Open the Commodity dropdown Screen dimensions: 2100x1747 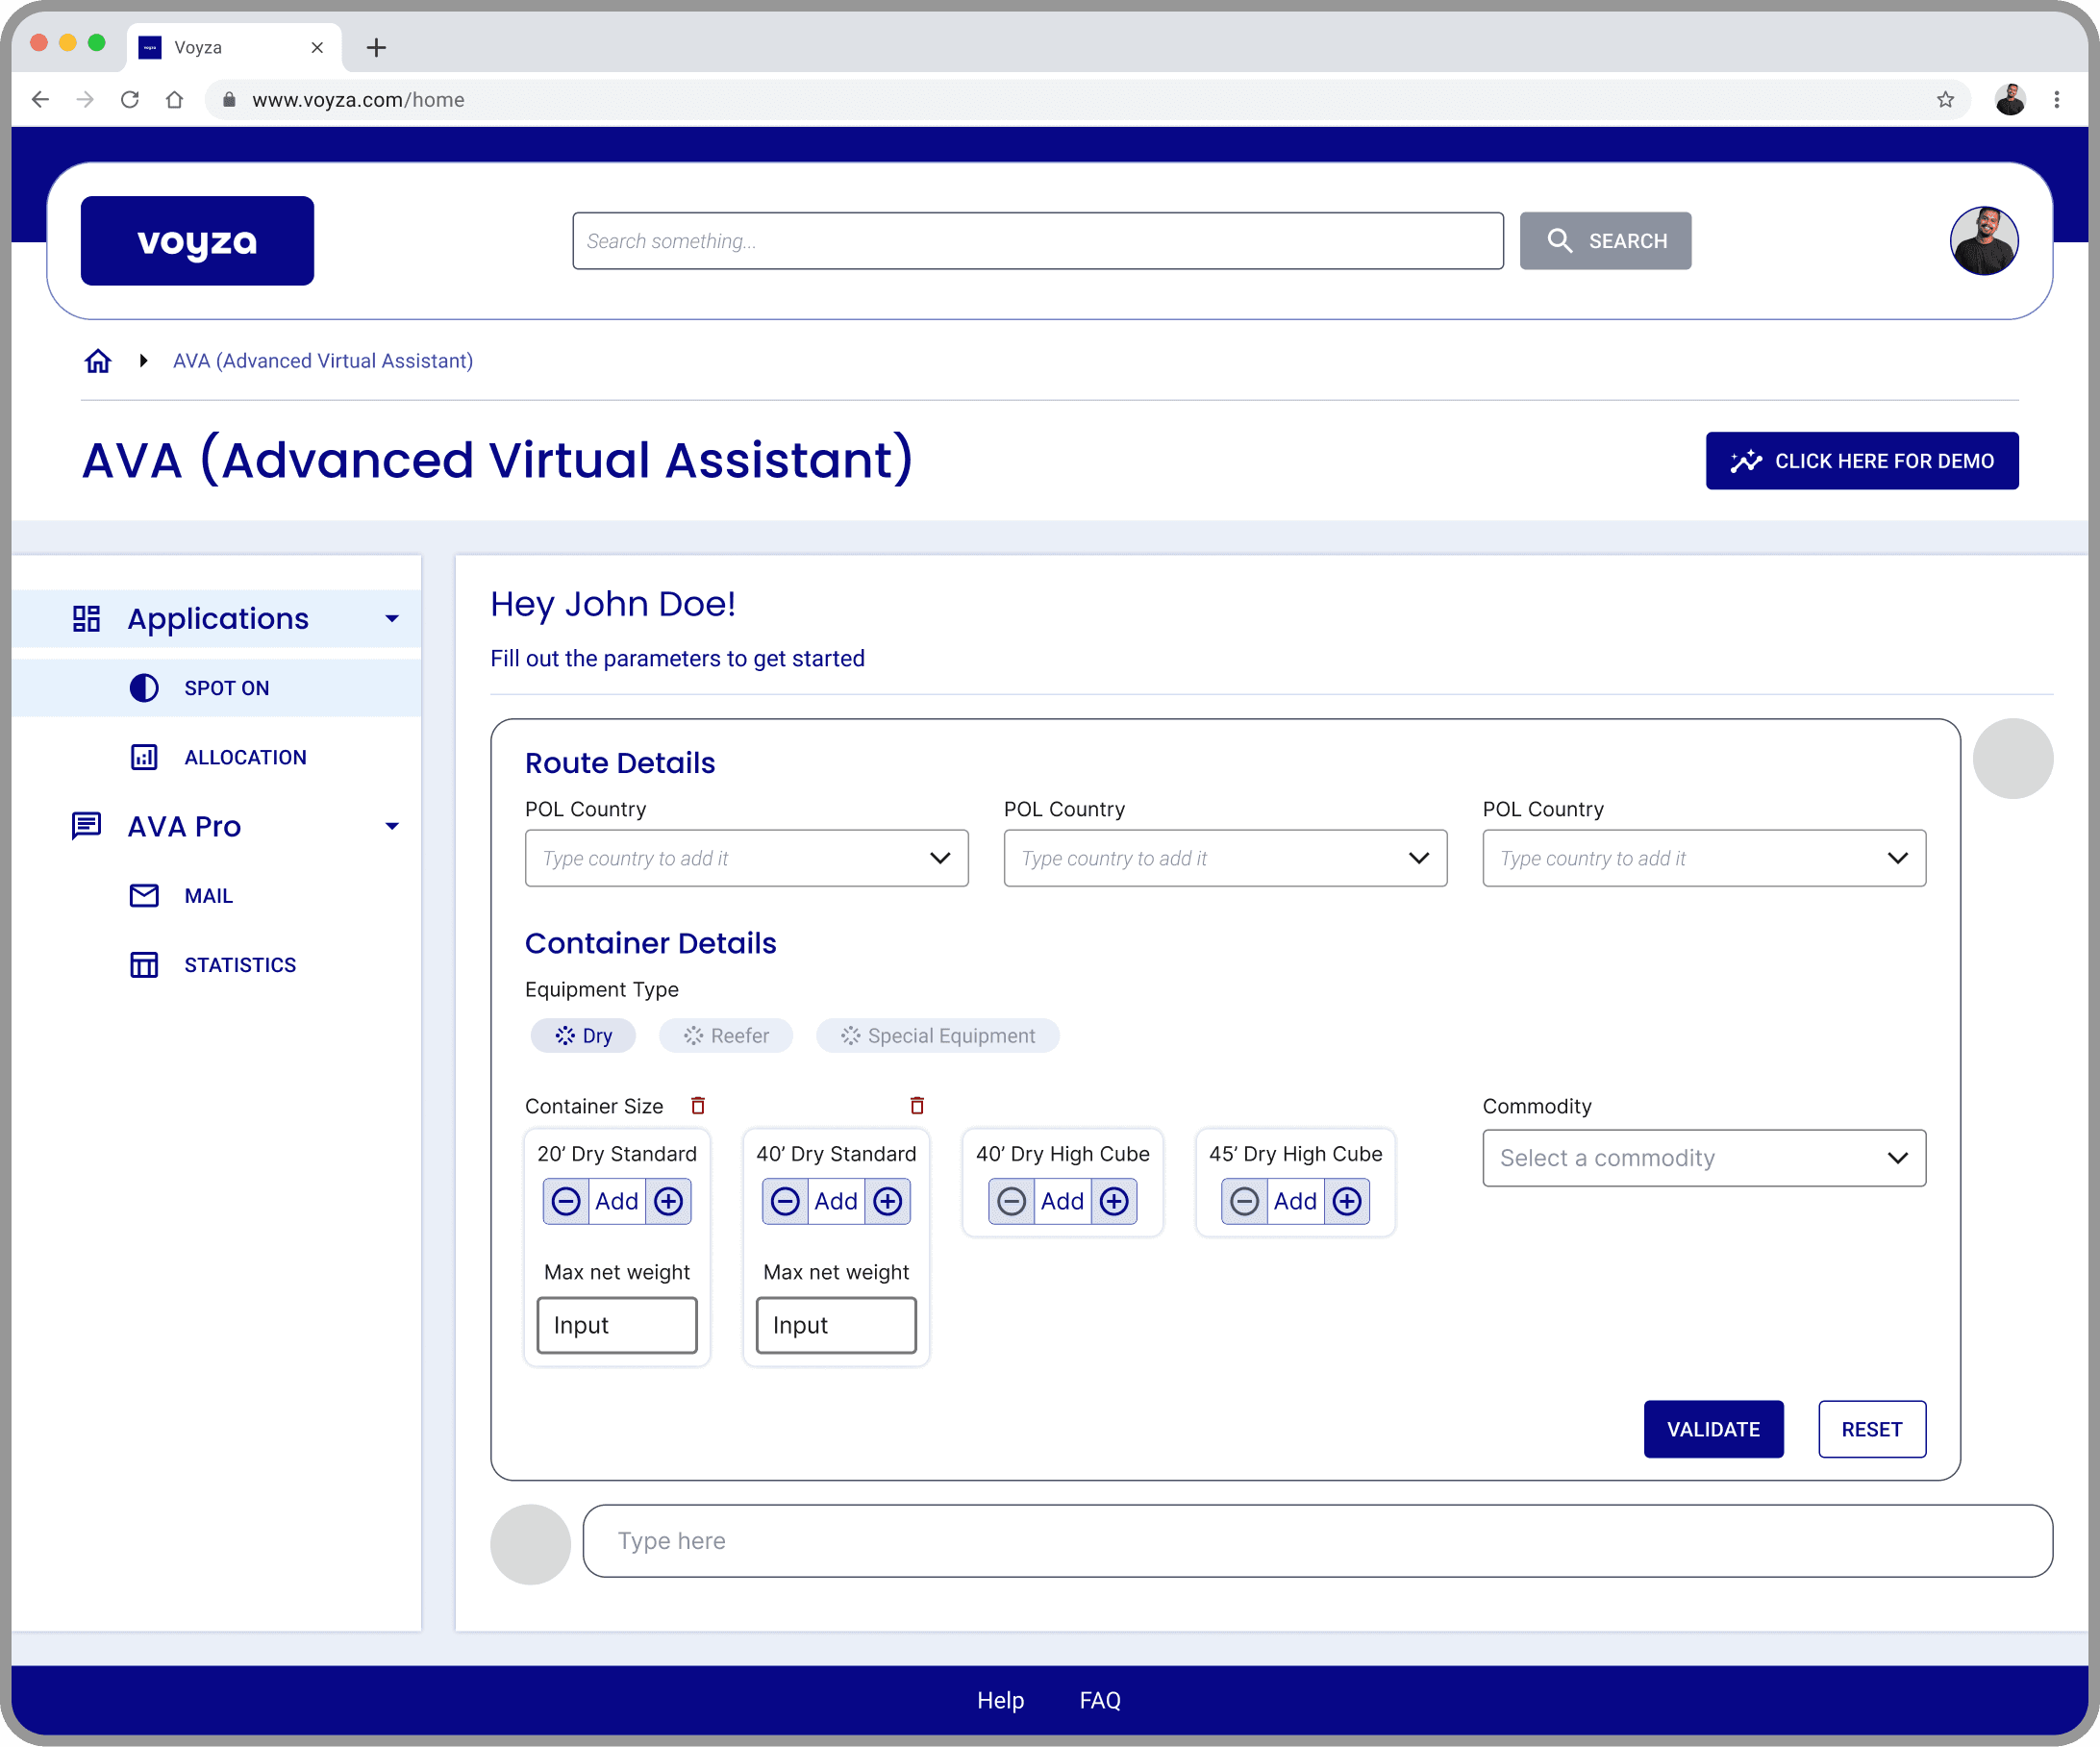pyautogui.click(x=1705, y=1159)
